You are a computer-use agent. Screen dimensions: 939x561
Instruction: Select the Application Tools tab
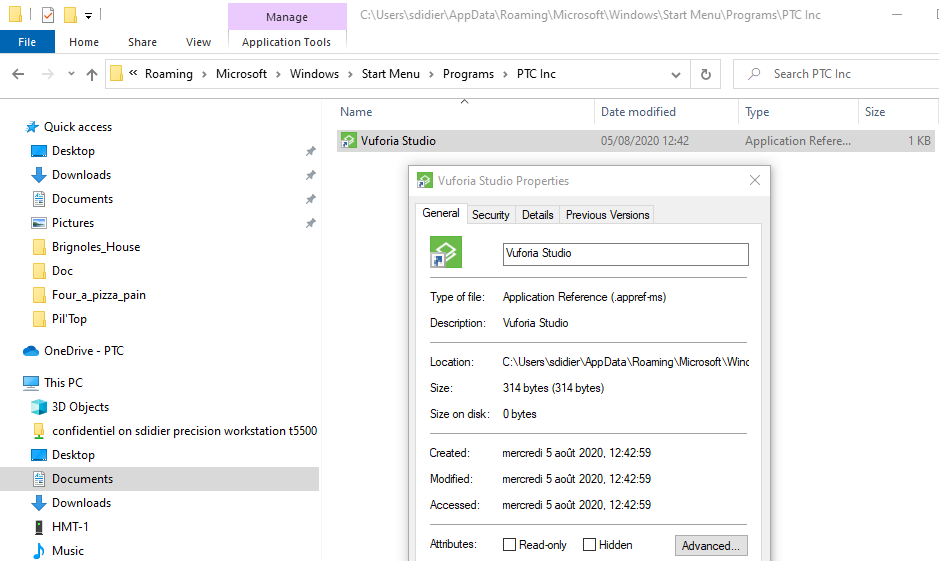point(286,42)
